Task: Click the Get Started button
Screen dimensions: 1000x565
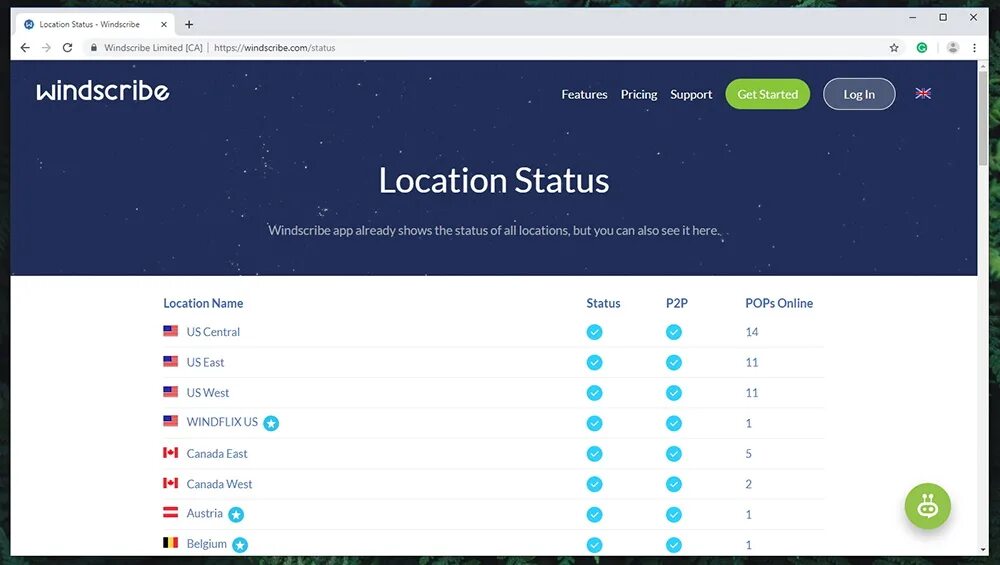Action: click(767, 94)
